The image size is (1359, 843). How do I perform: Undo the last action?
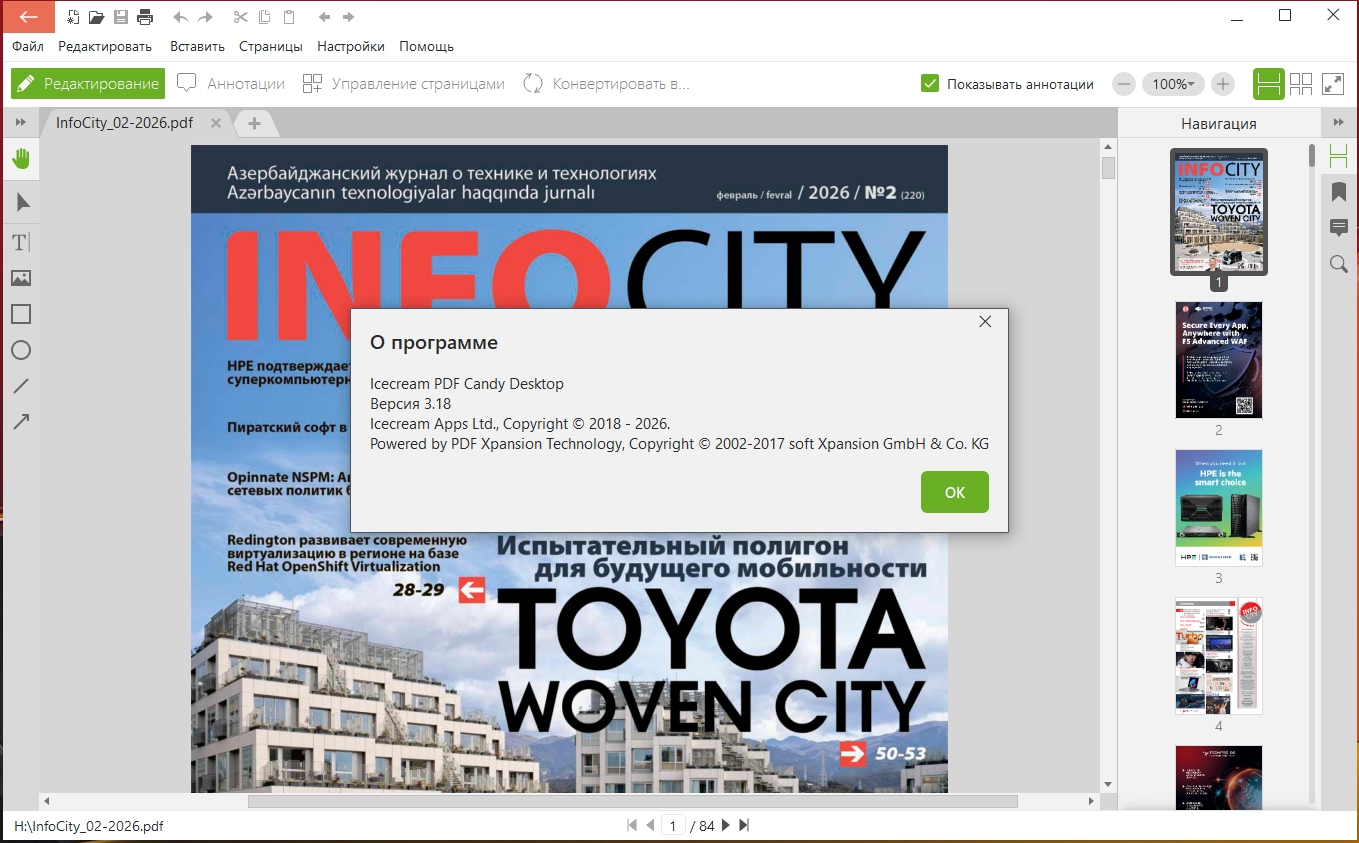click(x=180, y=17)
